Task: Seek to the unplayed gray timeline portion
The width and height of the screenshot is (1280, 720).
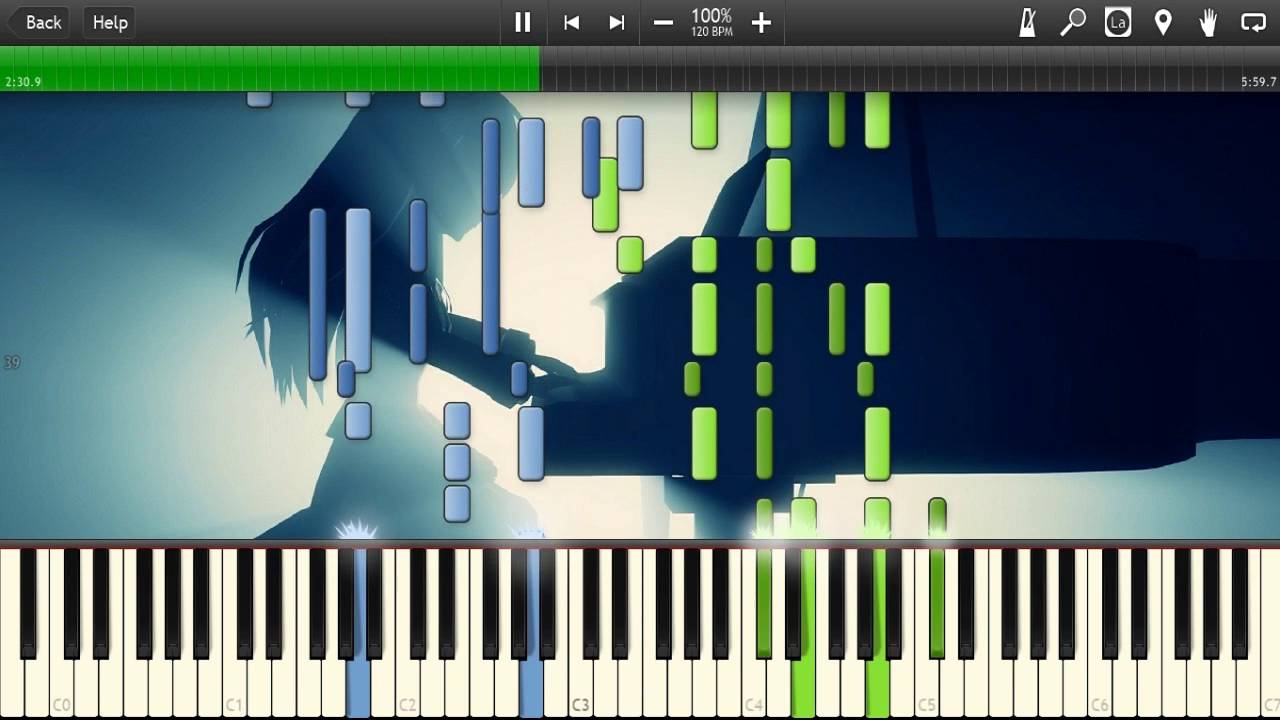Action: pos(910,68)
